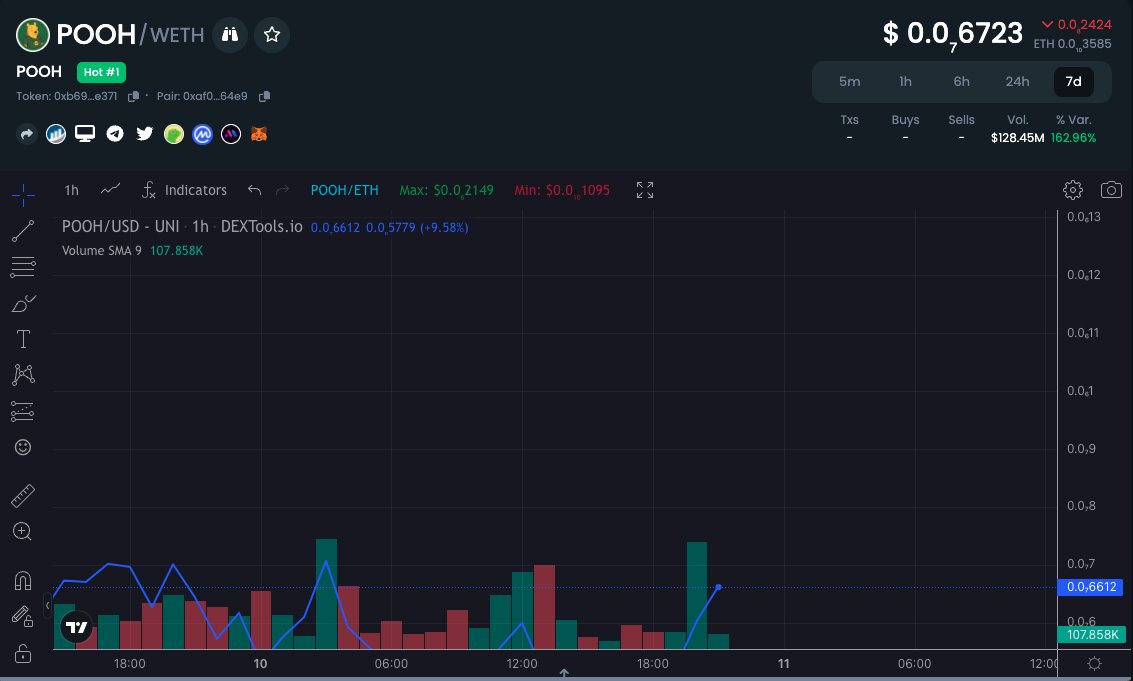Select the 6h stats tab

(962, 82)
